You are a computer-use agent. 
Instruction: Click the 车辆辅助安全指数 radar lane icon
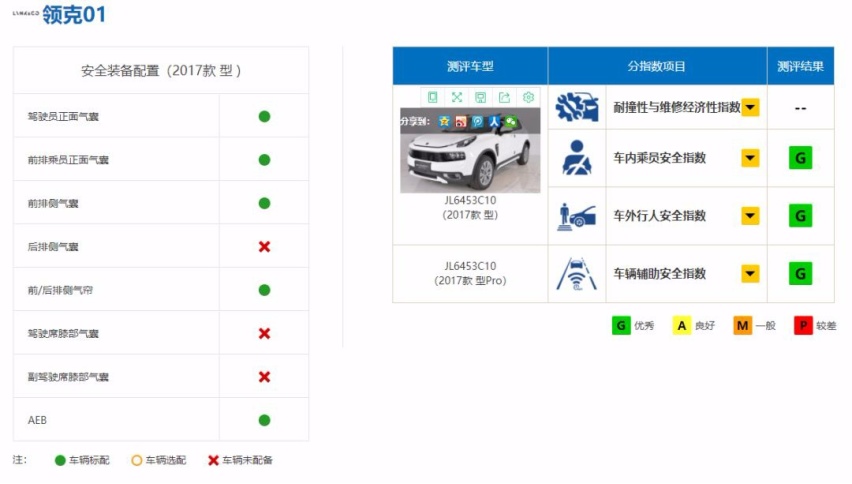coord(577,273)
